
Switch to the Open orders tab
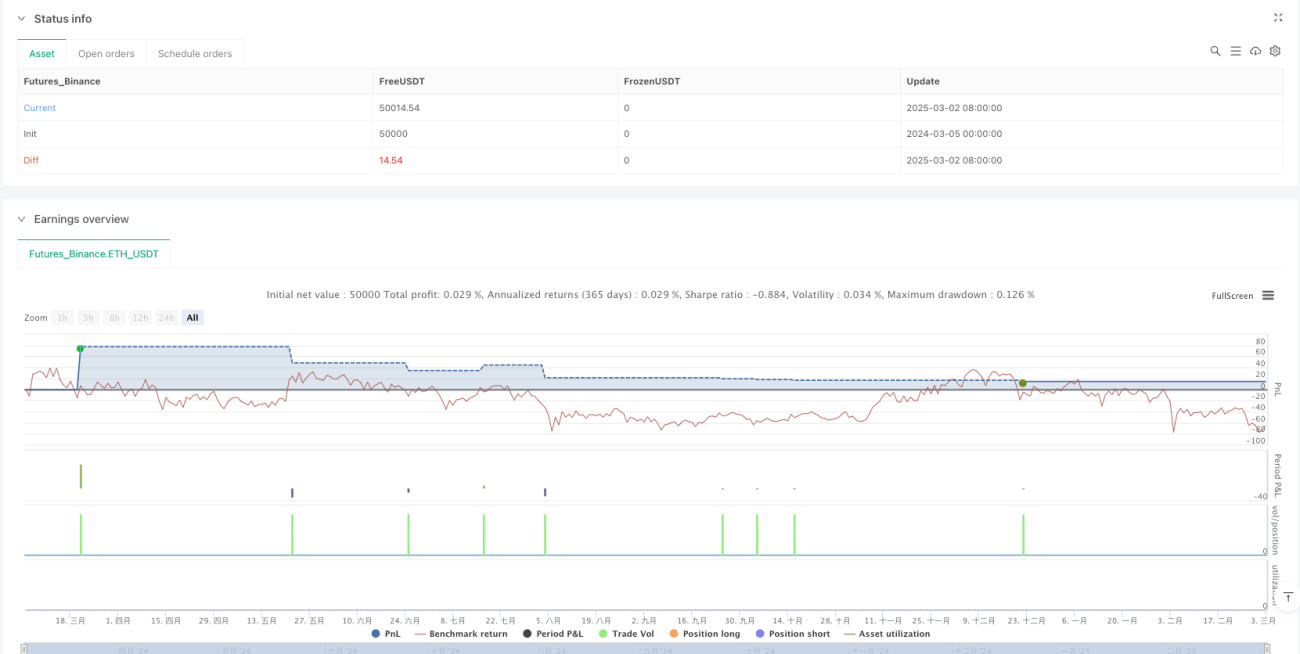pyautogui.click(x=106, y=54)
